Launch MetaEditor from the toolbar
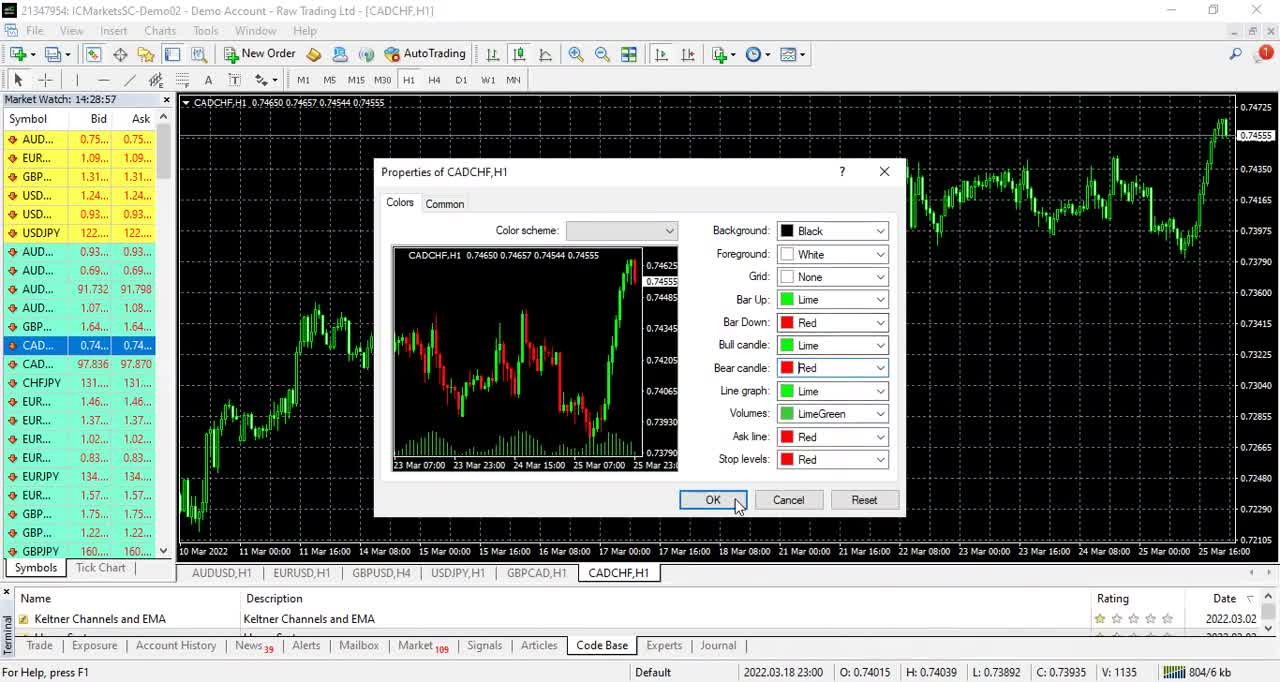This screenshot has height=682, width=1280. tap(313, 54)
